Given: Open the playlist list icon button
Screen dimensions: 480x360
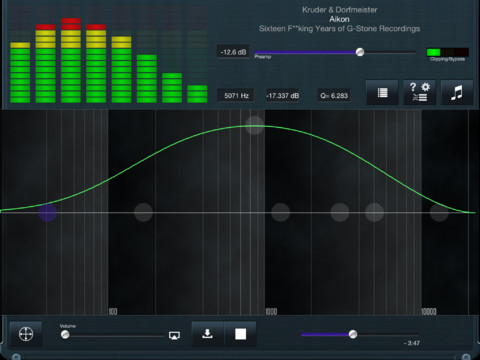Looking at the screenshot, I should coord(382,92).
